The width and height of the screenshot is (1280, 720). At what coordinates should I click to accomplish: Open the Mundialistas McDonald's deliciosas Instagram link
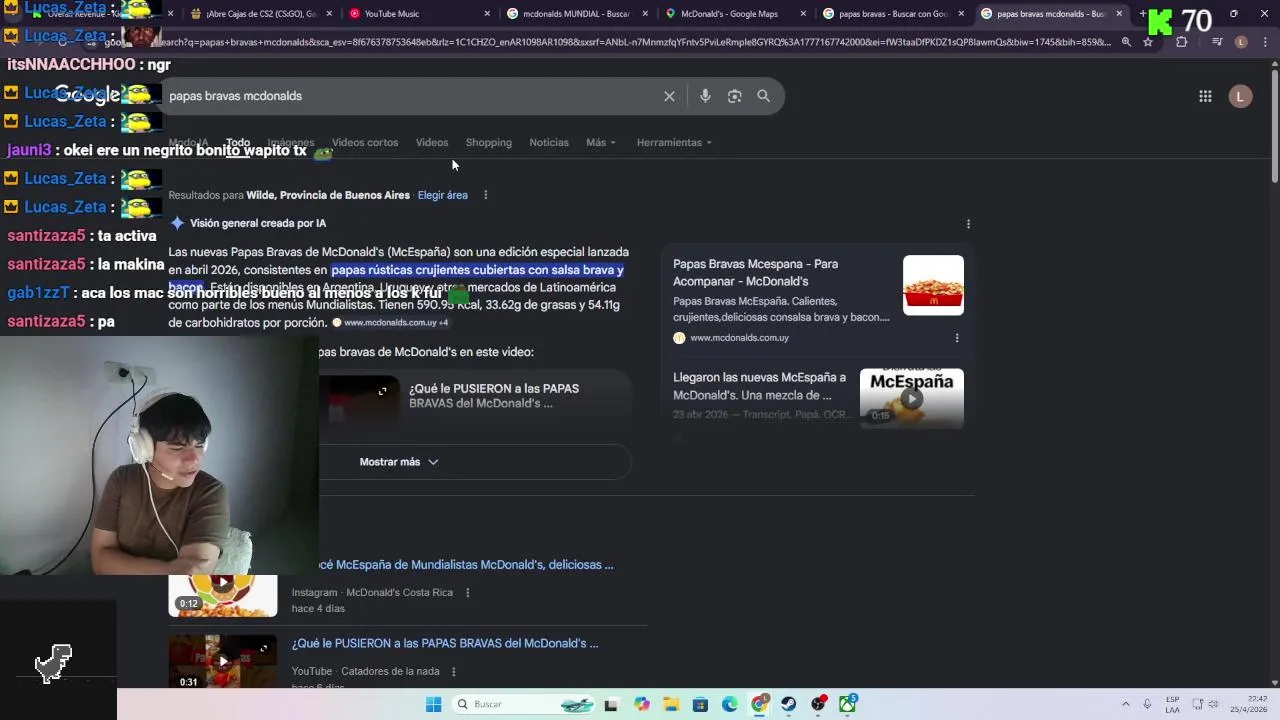(466, 565)
